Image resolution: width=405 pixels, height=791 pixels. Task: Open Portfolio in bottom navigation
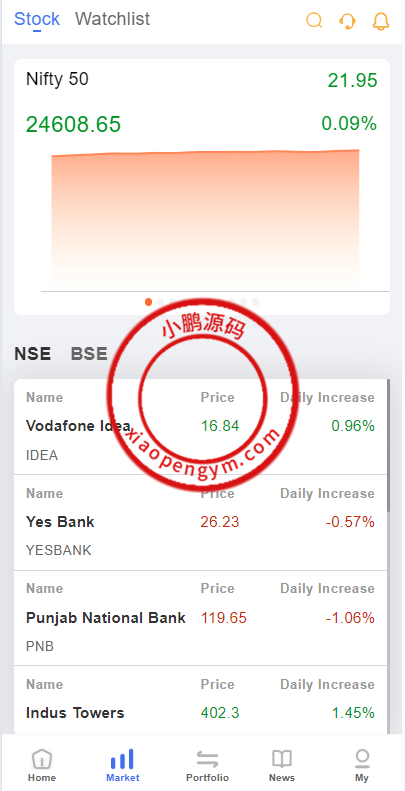click(207, 765)
